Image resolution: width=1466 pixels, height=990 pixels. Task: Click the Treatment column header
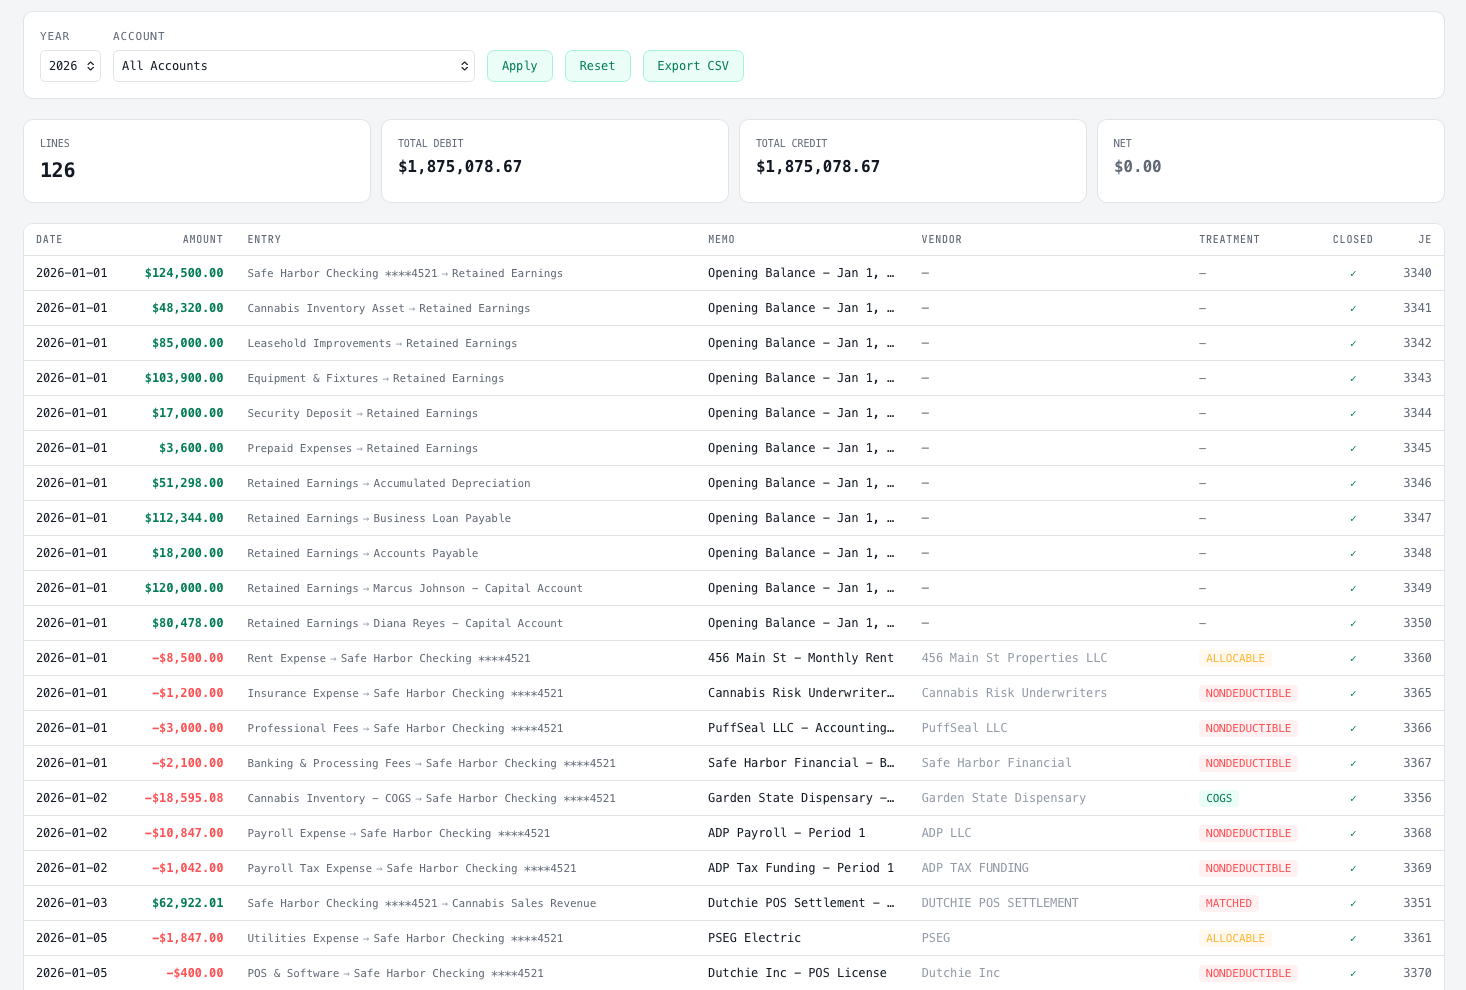click(x=1229, y=240)
